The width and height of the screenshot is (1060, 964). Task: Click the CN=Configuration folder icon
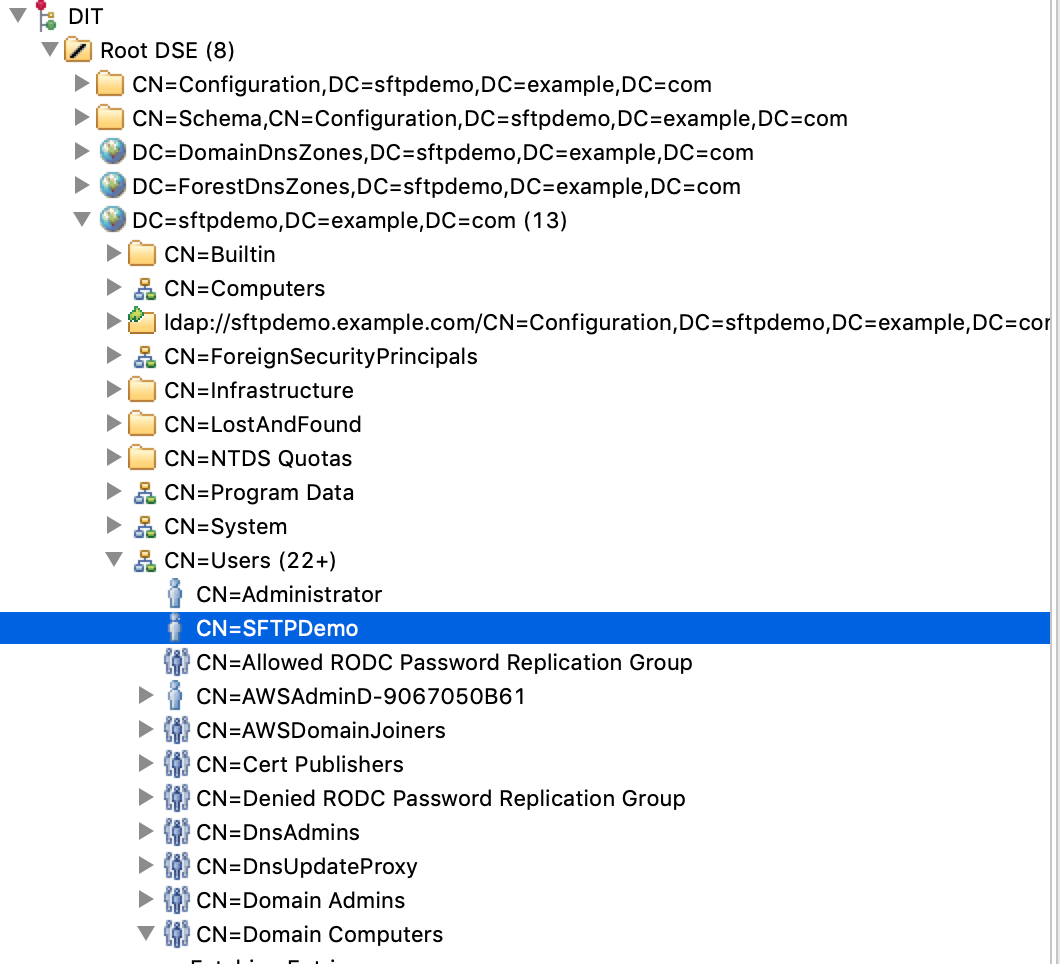pos(110,84)
